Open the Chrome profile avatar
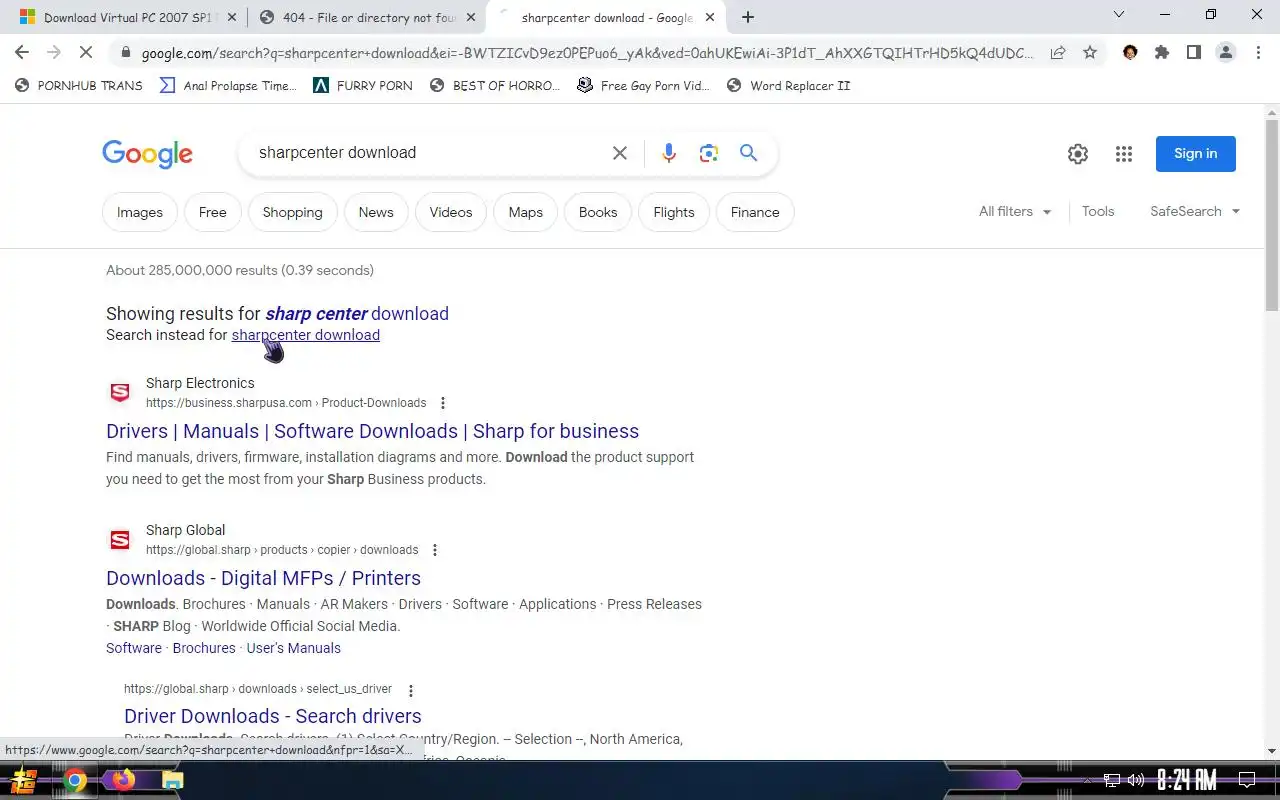Image resolution: width=1280 pixels, height=800 pixels. [x=1226, y=53]
